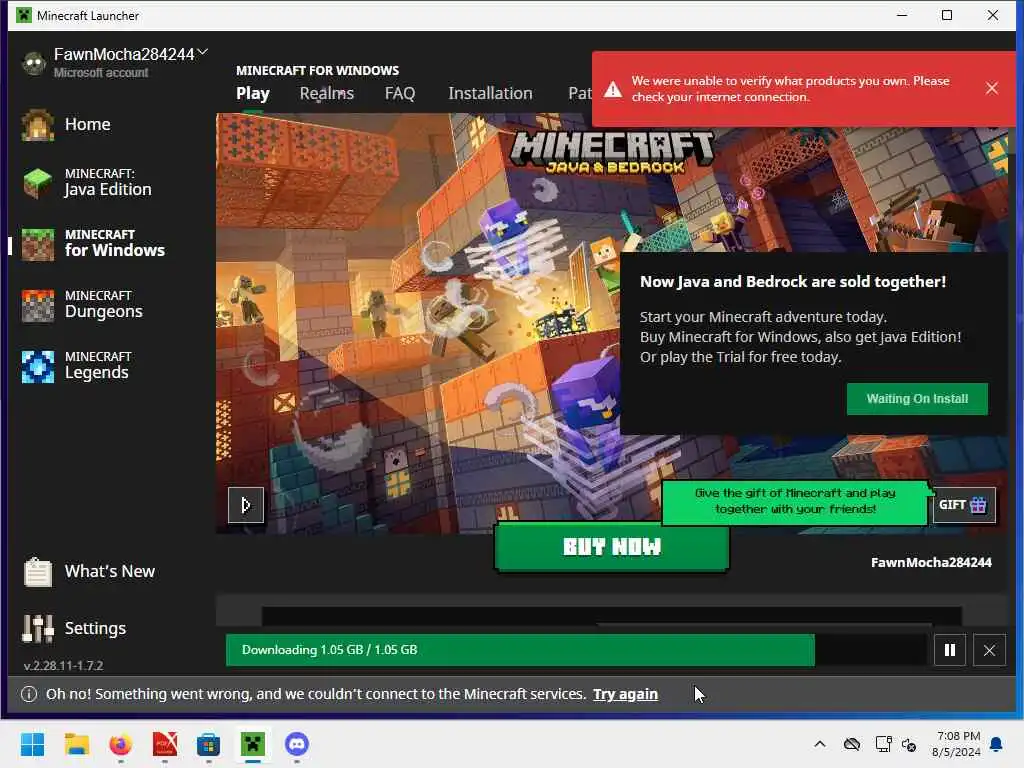Open Discord from the taskbar

[x=296, y=744]
